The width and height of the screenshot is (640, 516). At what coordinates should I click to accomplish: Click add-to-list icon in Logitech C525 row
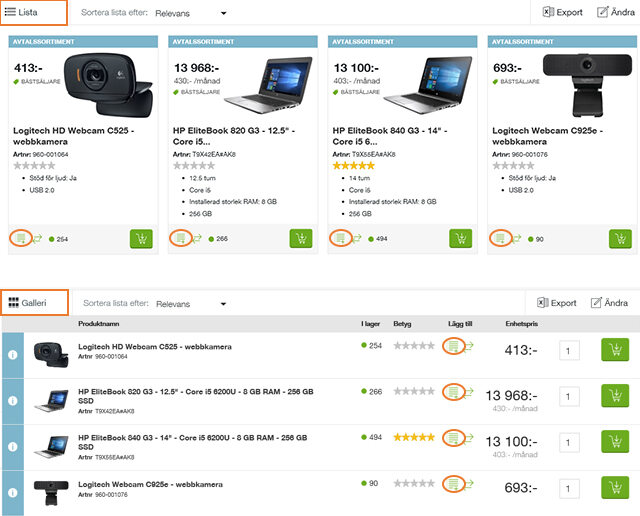[x=454, y=346]
